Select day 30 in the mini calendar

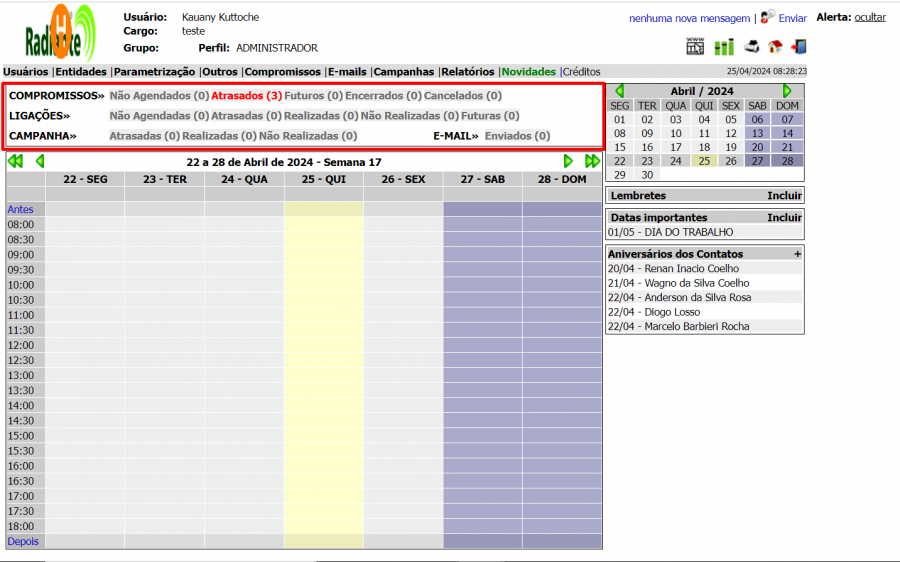point(648,175)
